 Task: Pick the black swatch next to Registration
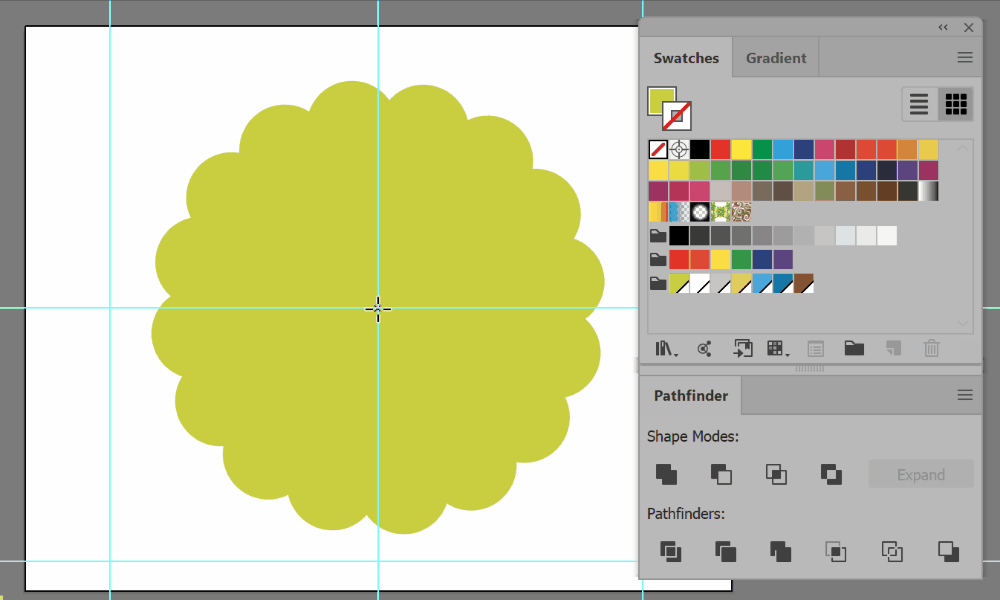point(700,149)
